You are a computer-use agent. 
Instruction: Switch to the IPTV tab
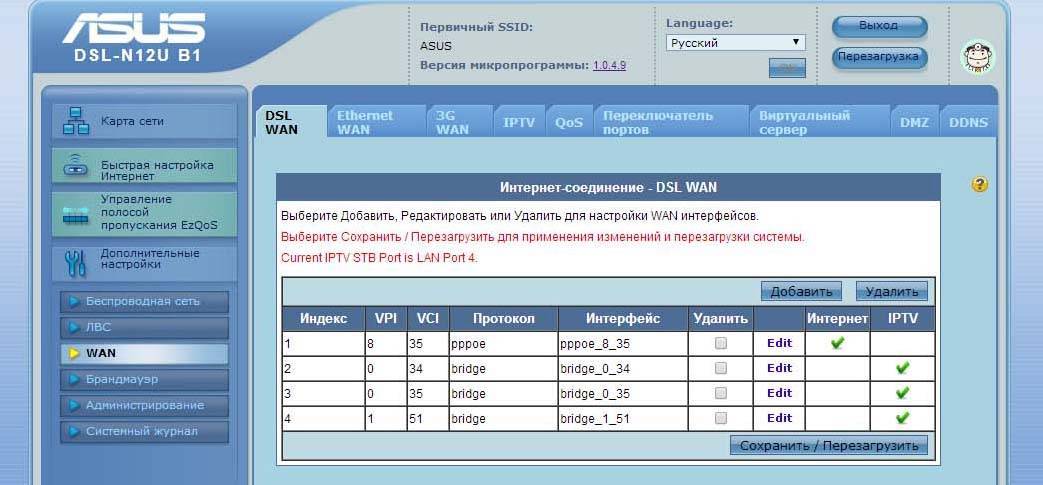point(518,122)
